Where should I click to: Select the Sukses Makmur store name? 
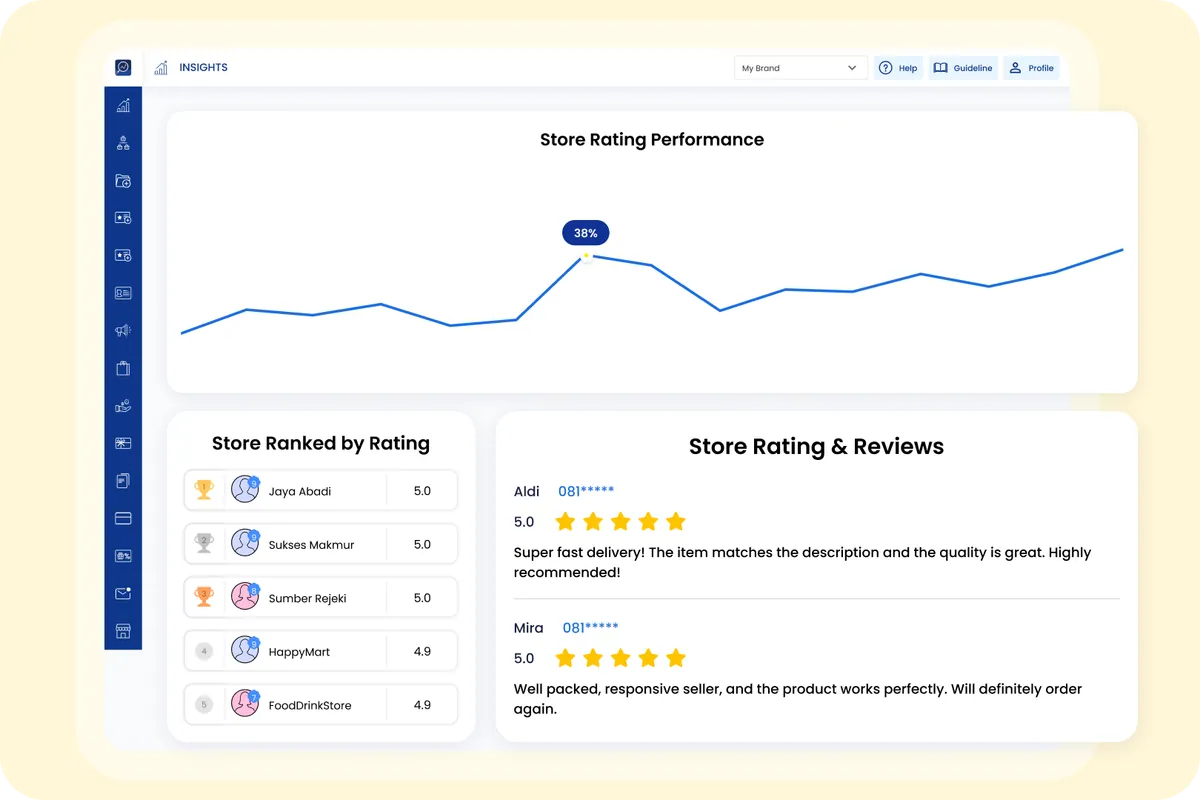click(x=311, y=545)
